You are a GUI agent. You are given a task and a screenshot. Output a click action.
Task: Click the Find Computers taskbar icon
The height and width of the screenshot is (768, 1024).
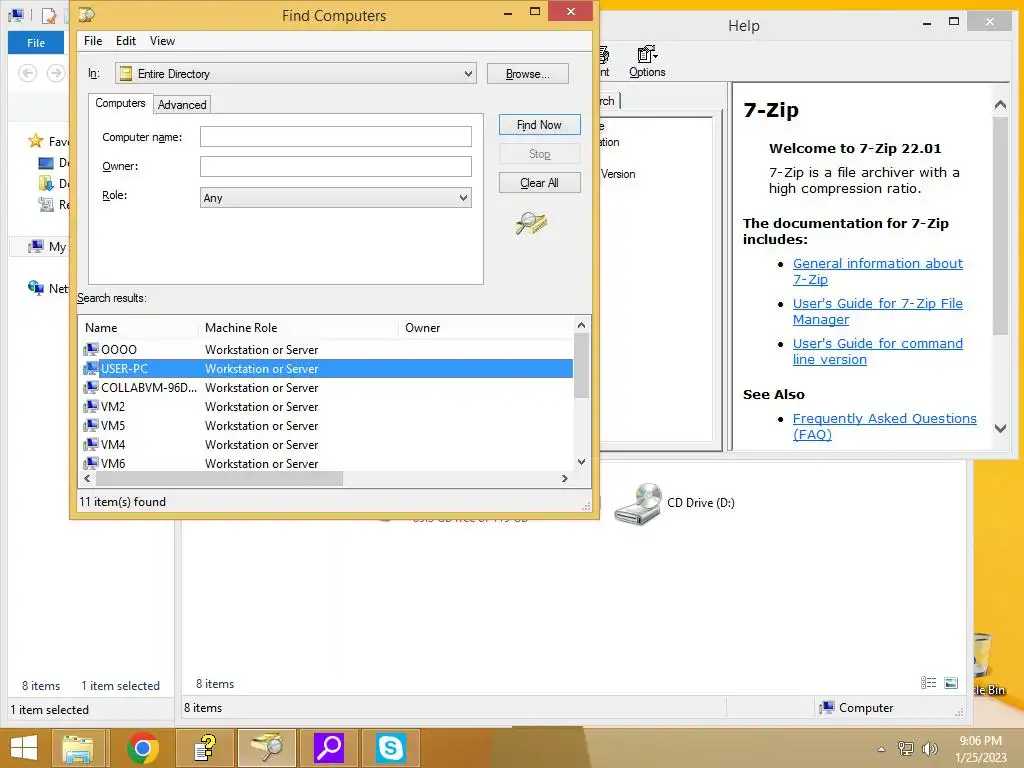pos(267,748)
